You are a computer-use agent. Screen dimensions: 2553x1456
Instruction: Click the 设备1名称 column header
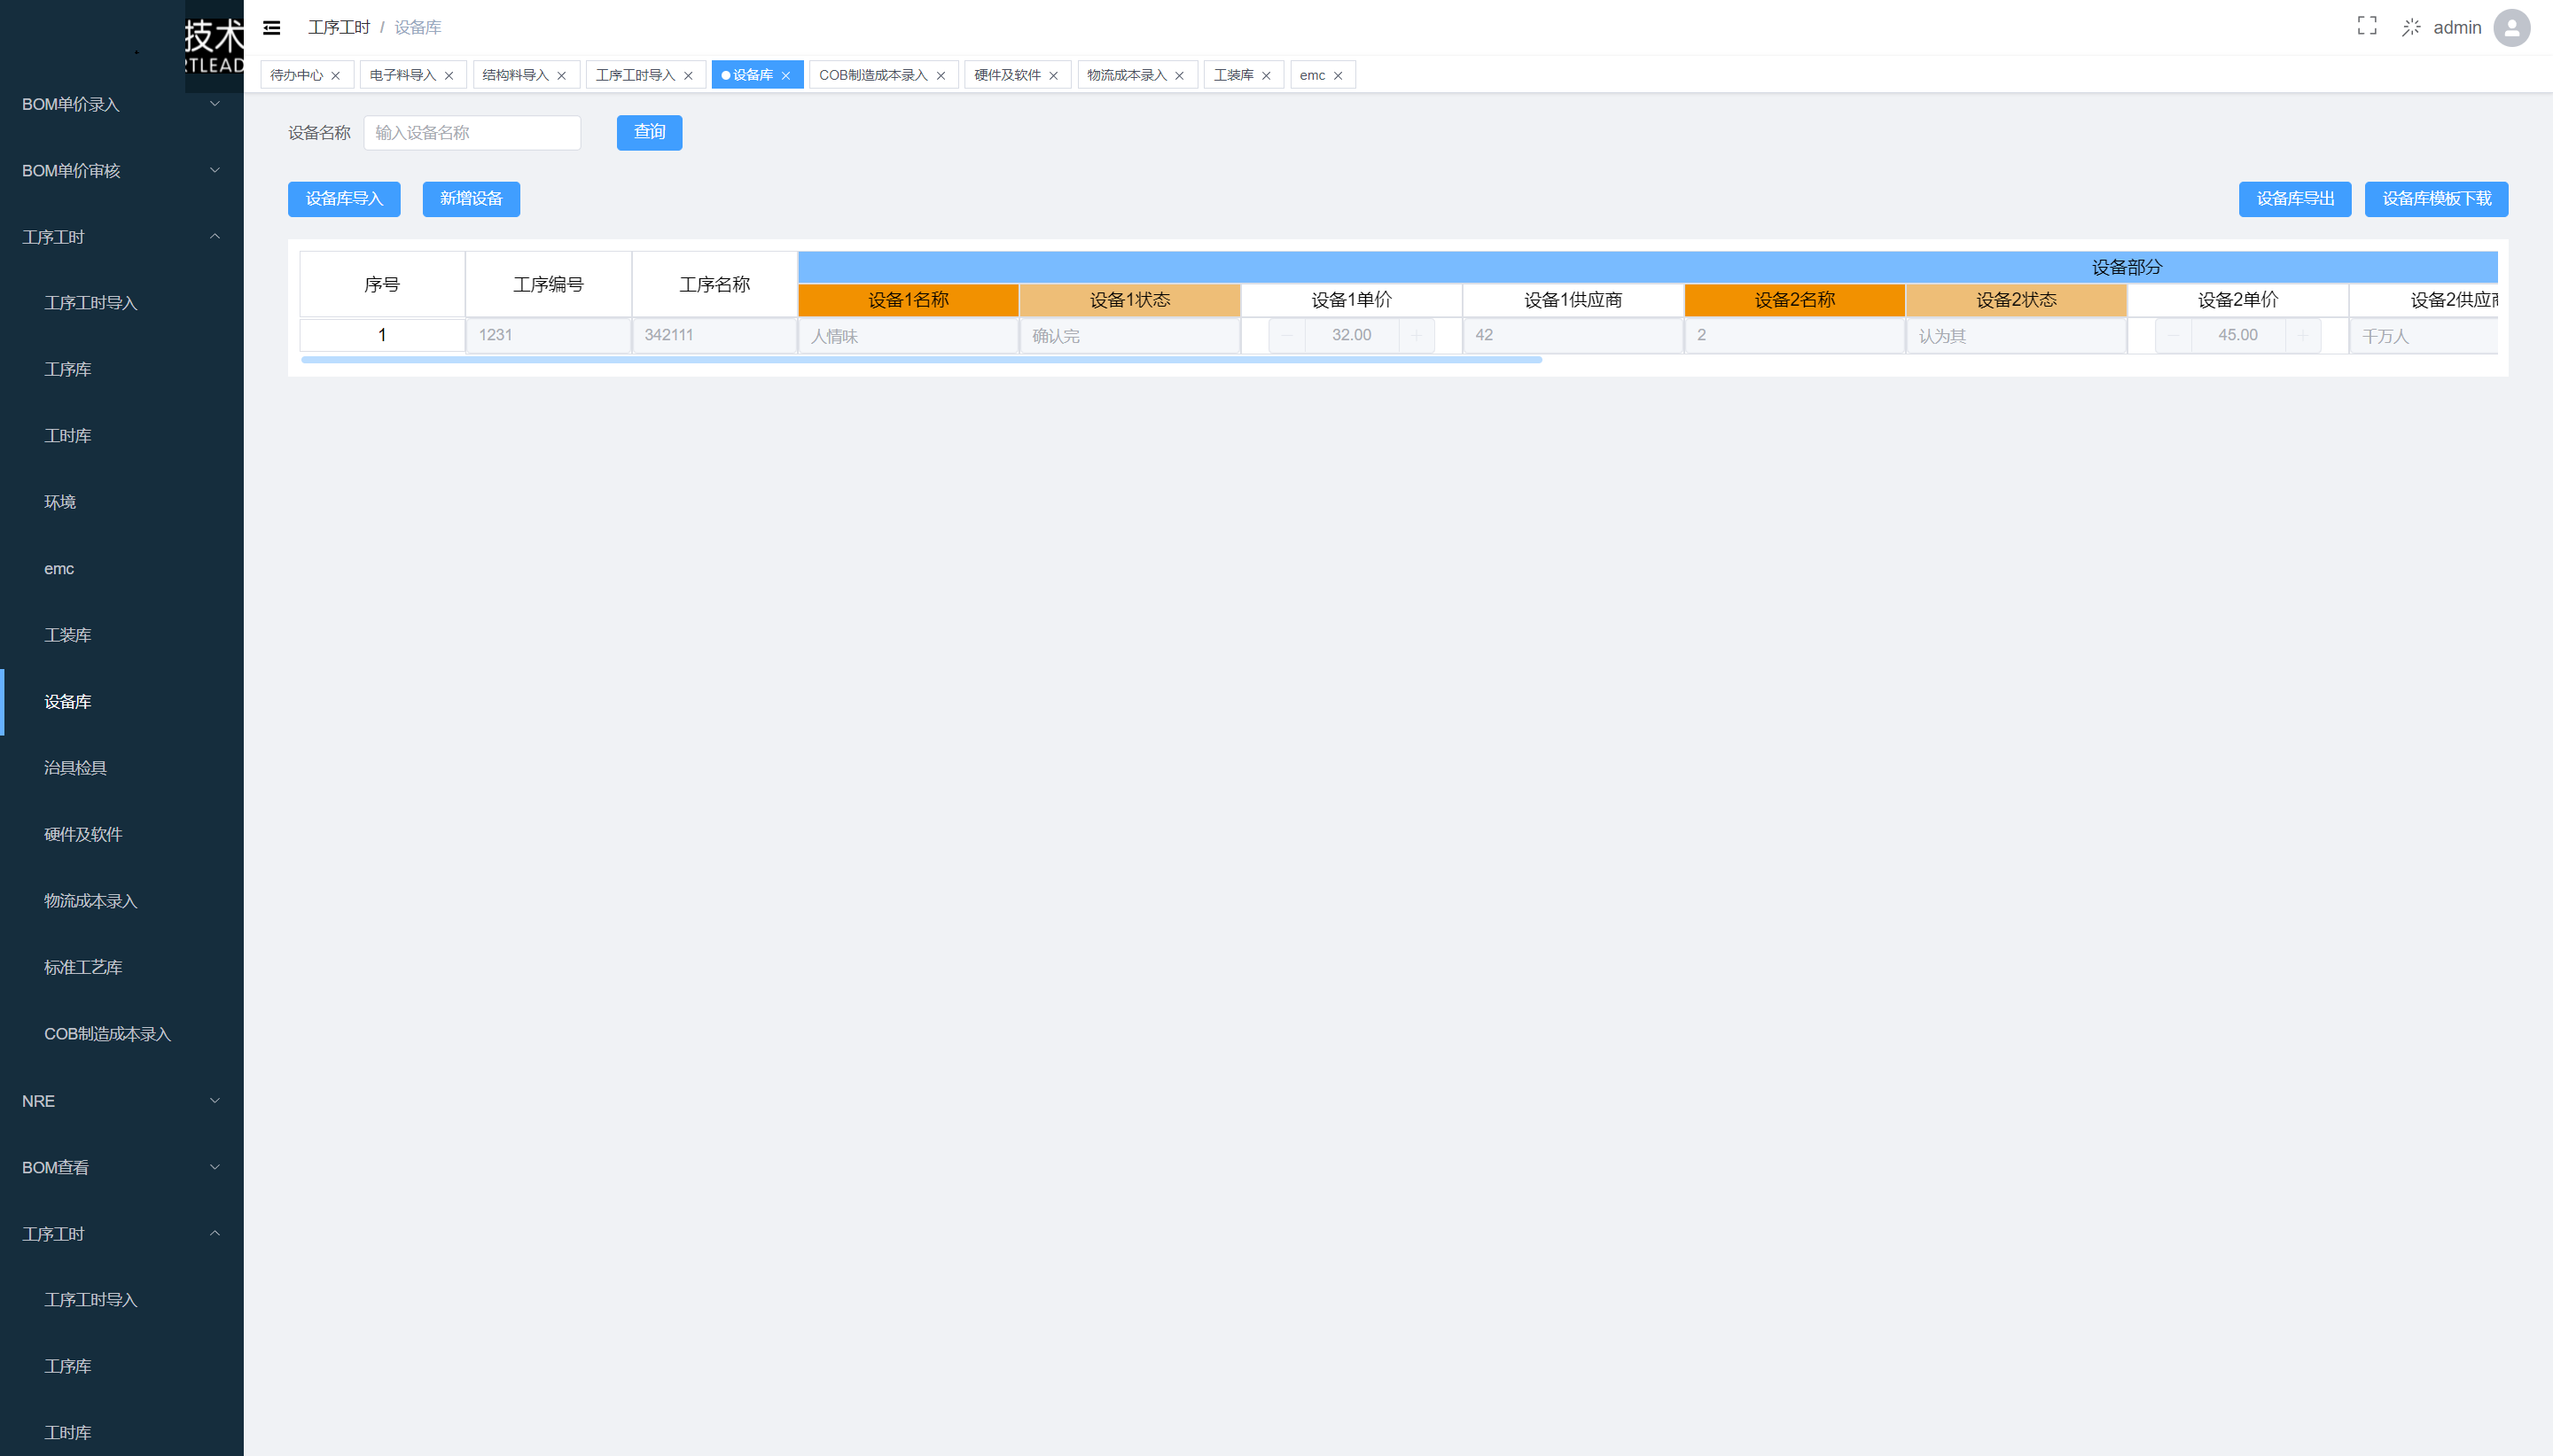908,300
